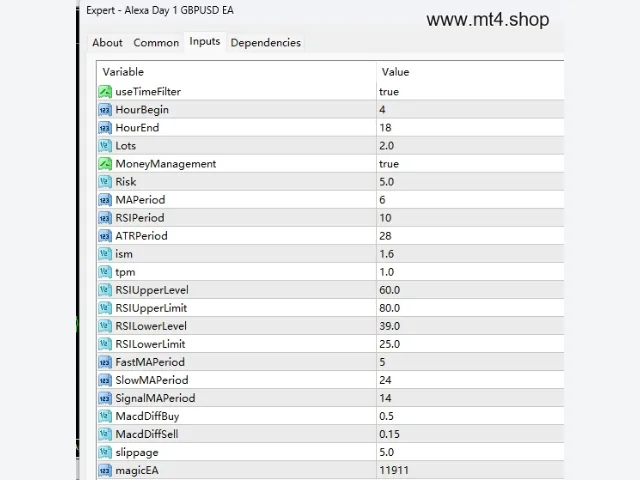This screenshot has height=480, width=640.
Task: Click the RSILowerLevel variable icon
Action: pos(105,326)
